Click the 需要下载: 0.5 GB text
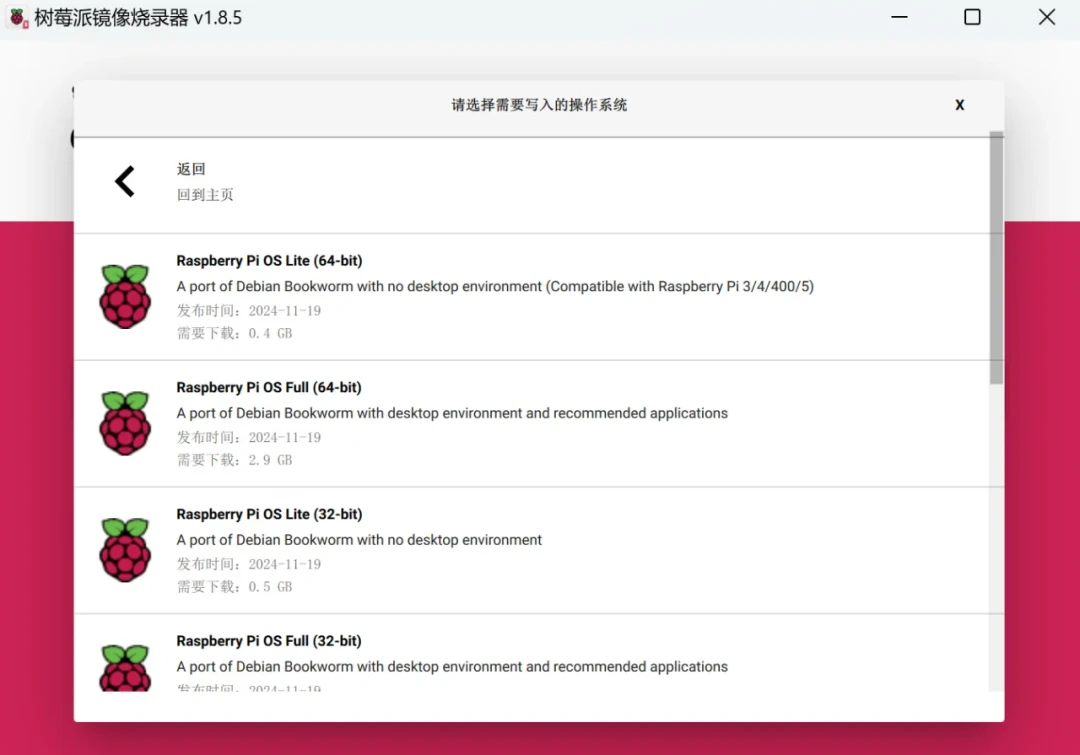 click(234, 587)
